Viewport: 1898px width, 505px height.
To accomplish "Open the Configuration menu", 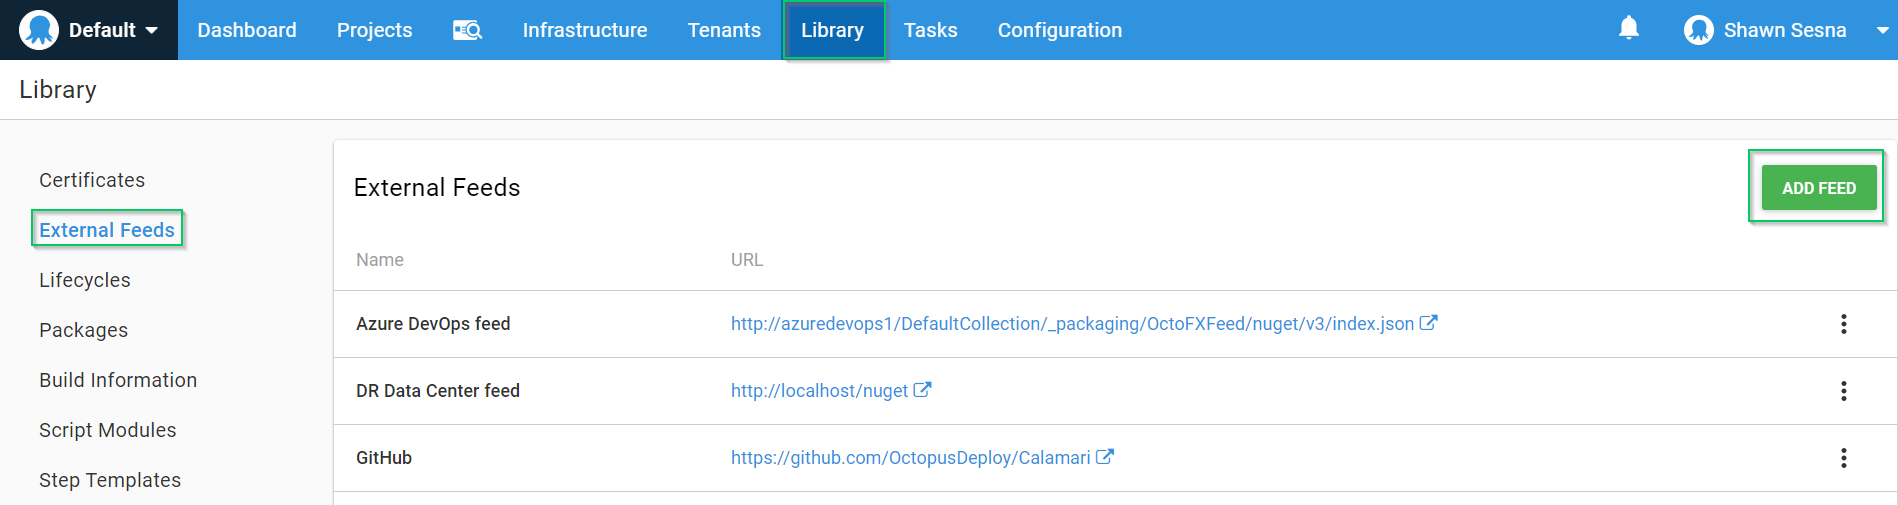I will [1060, 30].
